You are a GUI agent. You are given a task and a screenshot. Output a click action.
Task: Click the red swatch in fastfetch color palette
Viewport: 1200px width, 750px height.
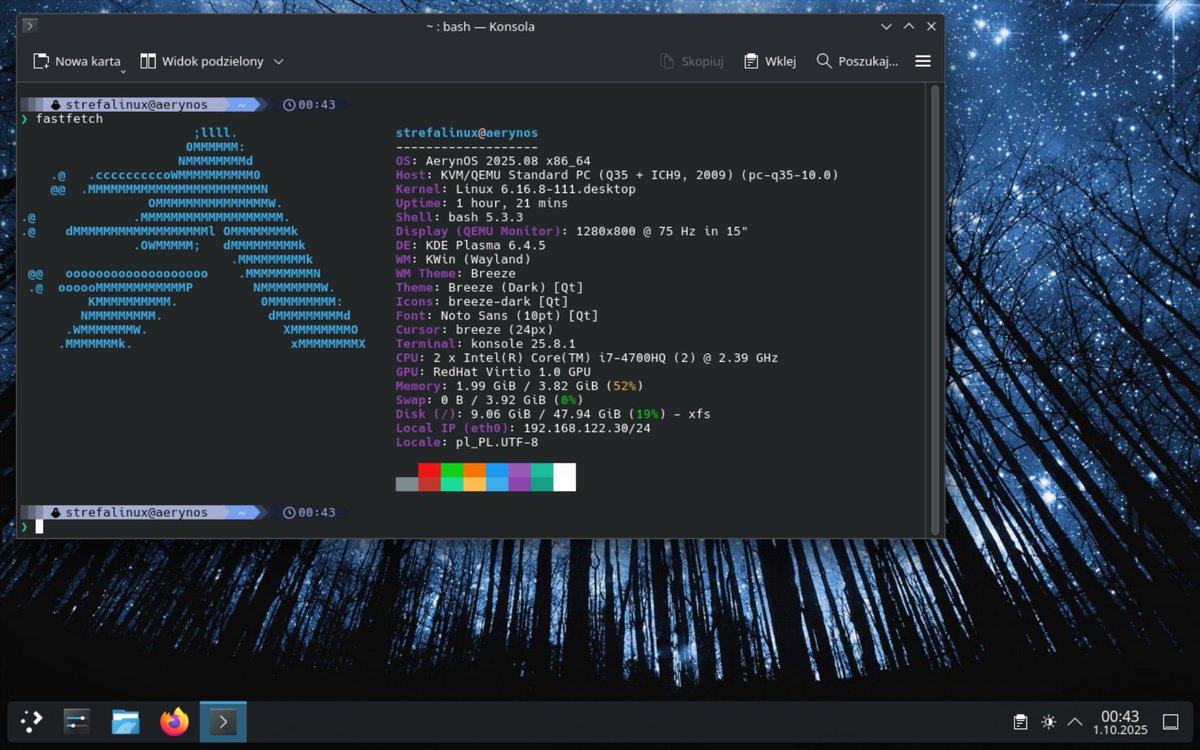[428, 477]
